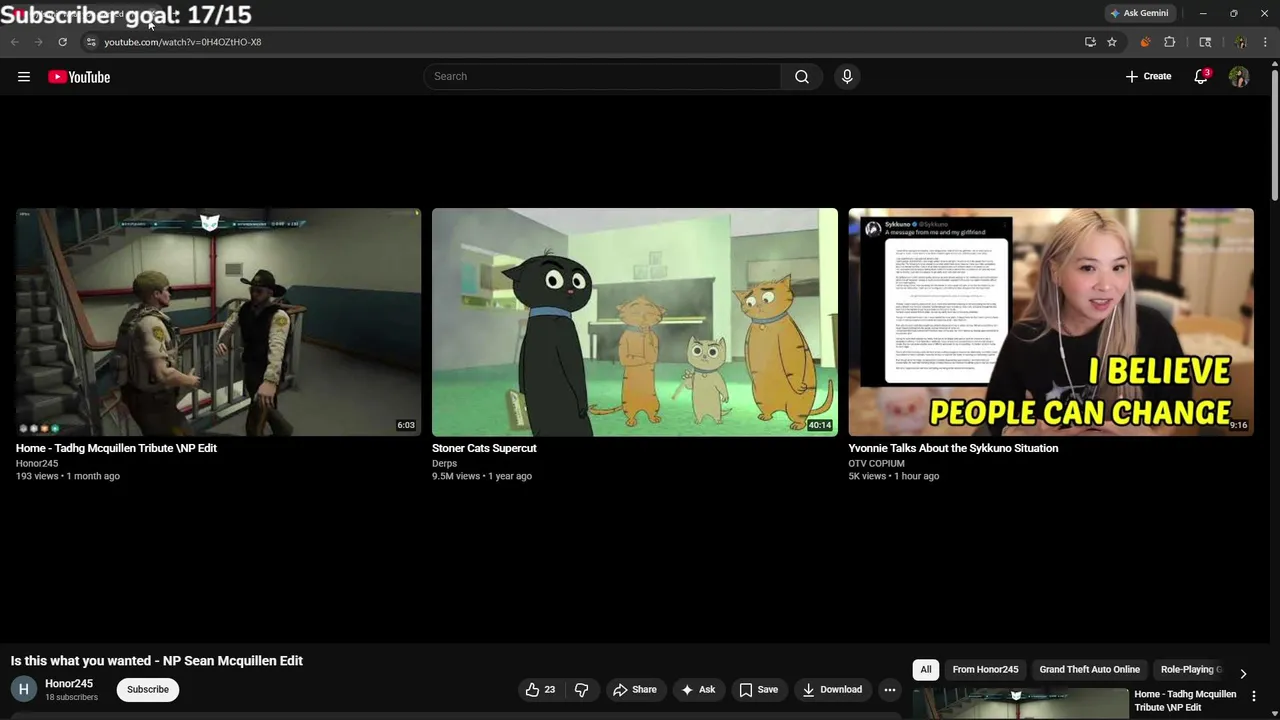The width and height of the screenshot is (1280, 720).
Task: Open 'Yvonnie Talks About the Sykkuno Situation' title
Action: pyautogui.click(x=953, y=448)
